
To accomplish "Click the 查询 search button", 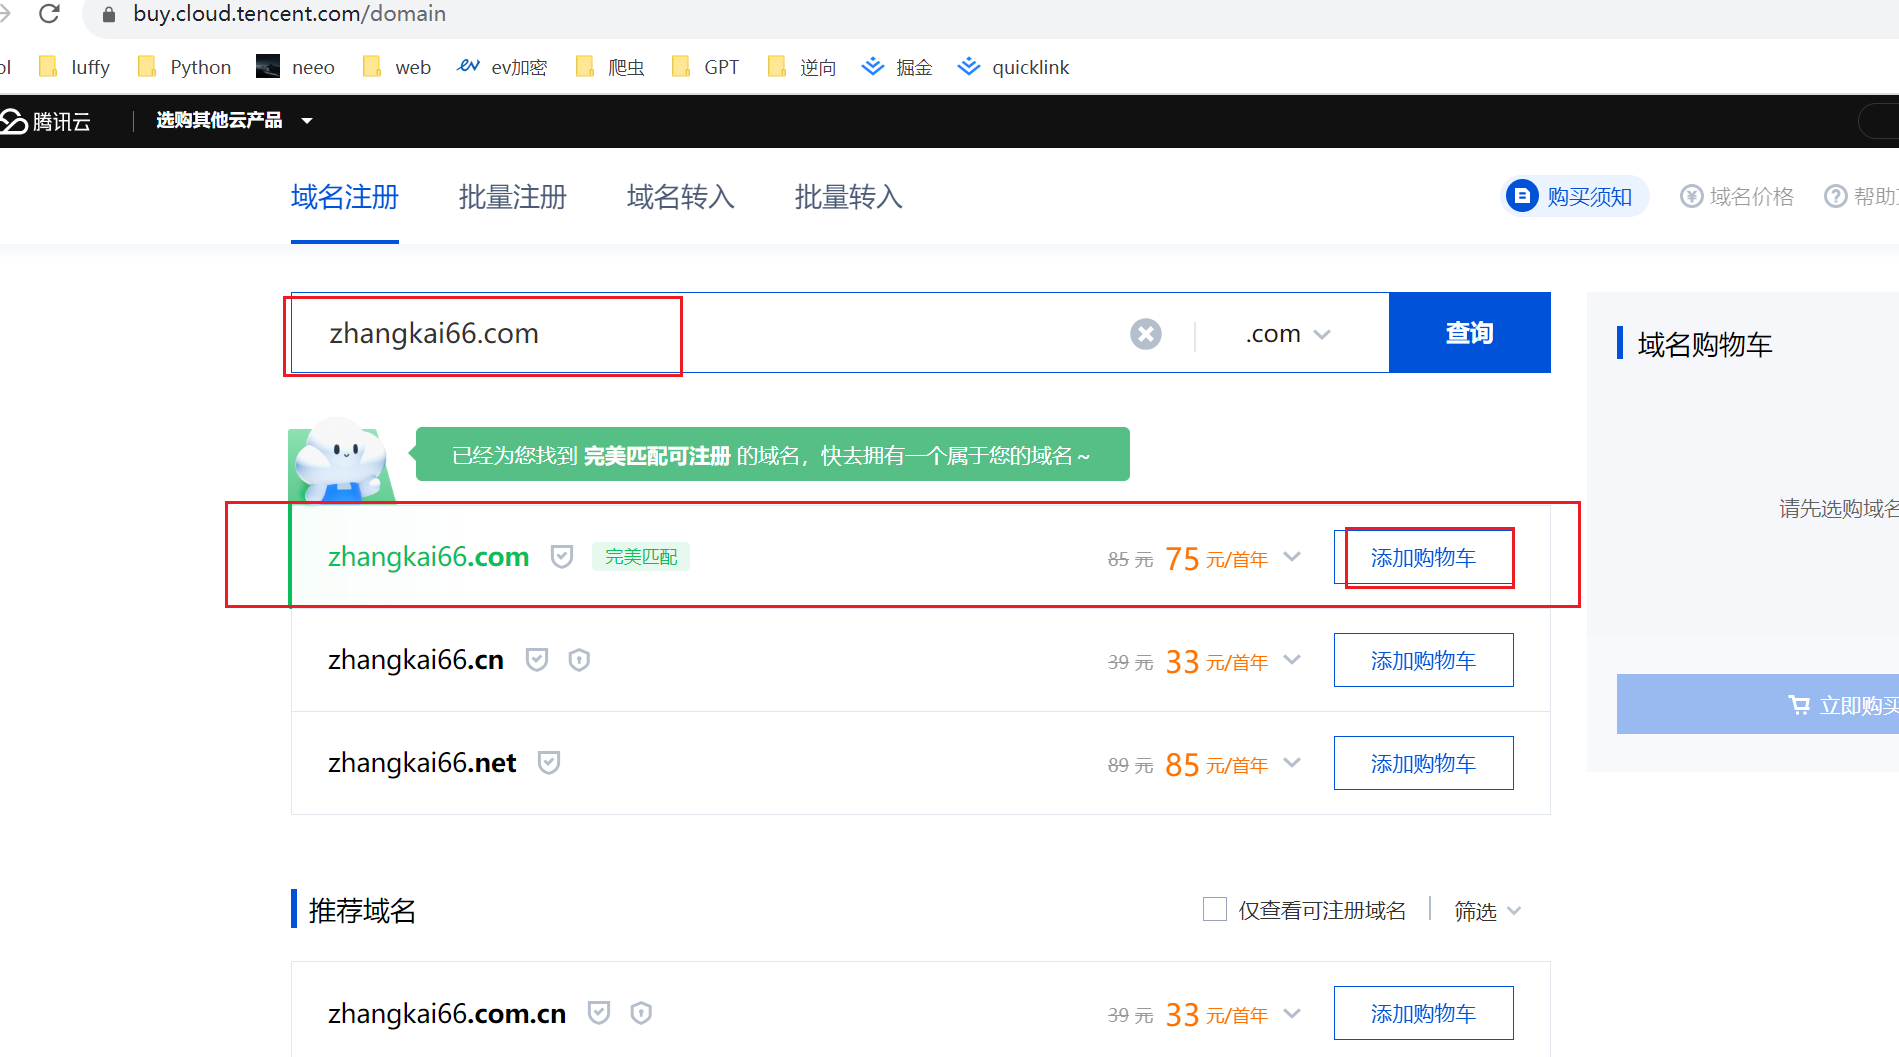I will [1469, 333].
